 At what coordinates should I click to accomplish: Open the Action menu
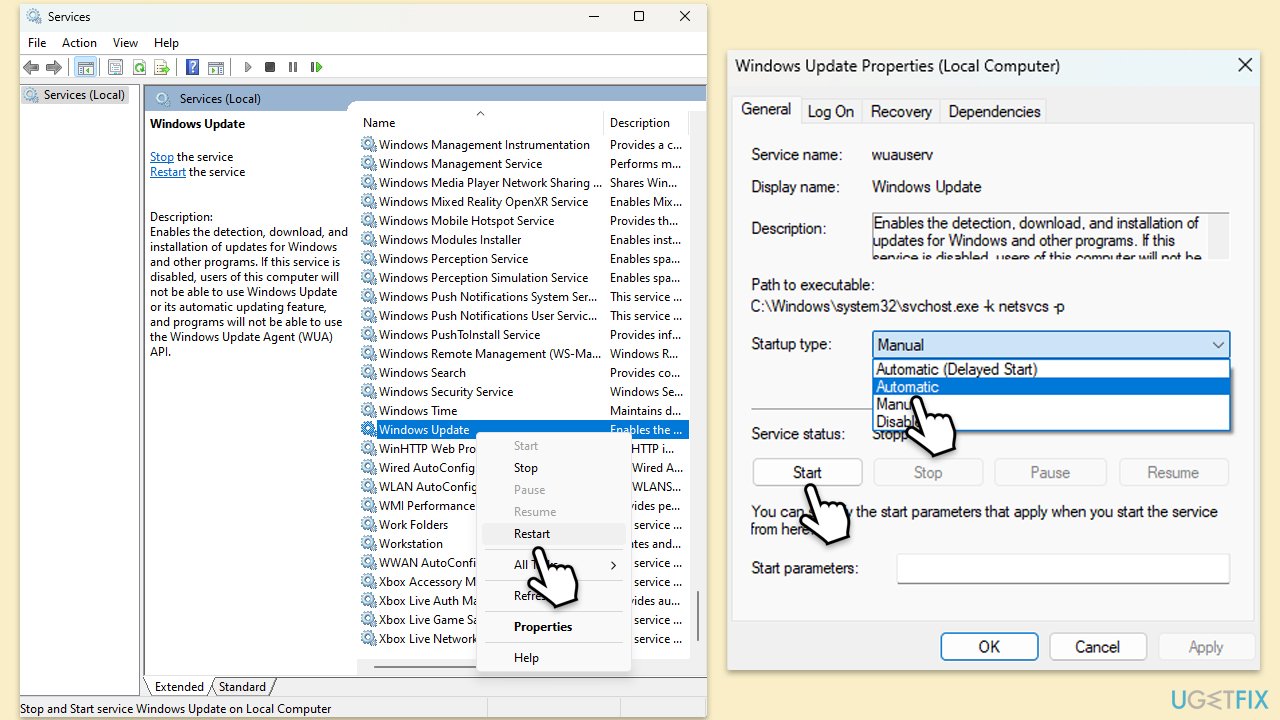(x=79, y=43)
